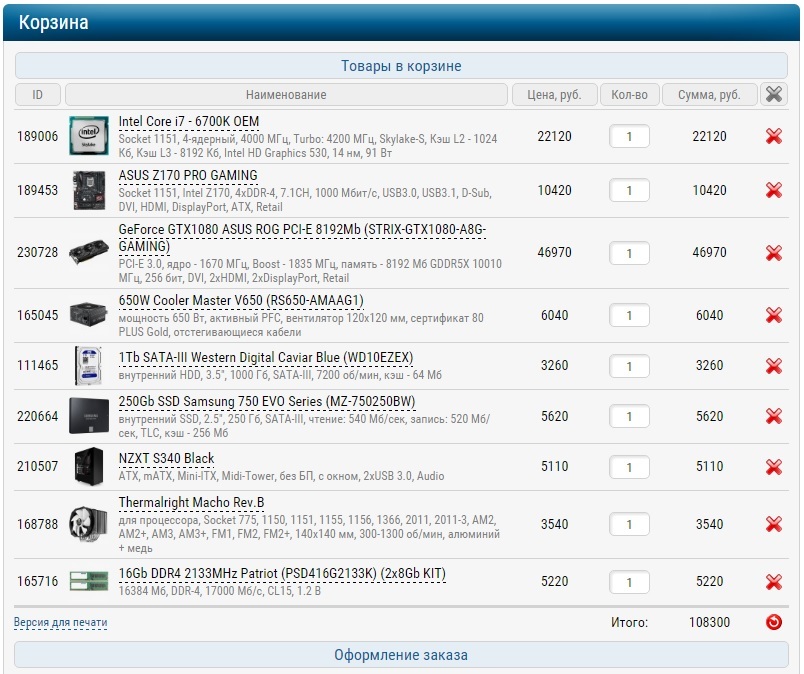Open Thermalright Macho Rev.B product page
Viewport: 804px width, 674px height.
tap(191, 502)
